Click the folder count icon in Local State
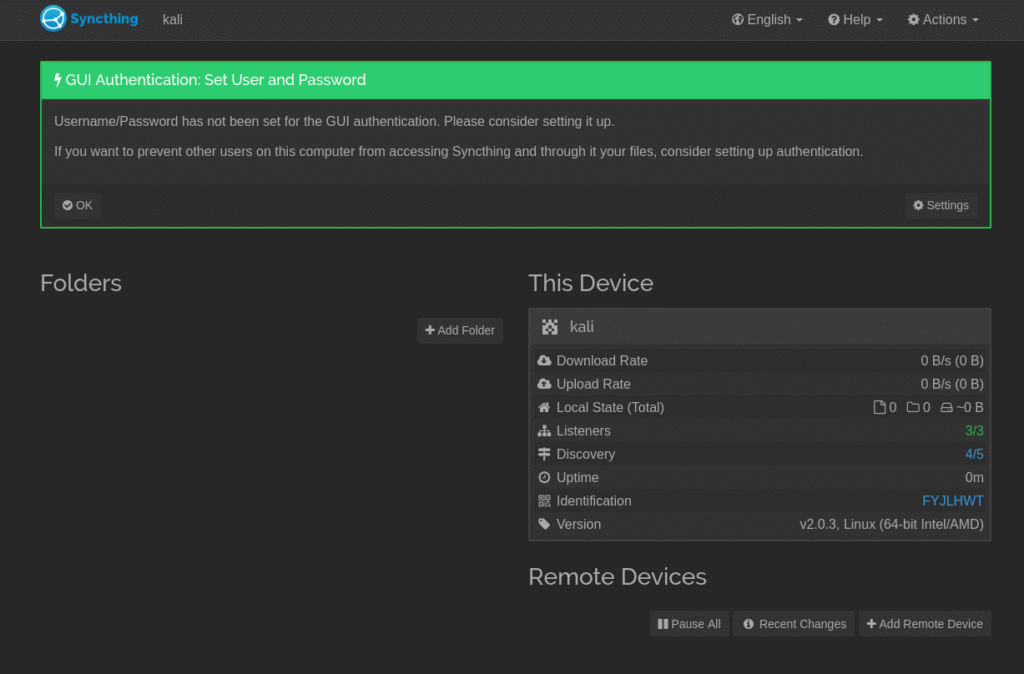 [x=913, y=408]
